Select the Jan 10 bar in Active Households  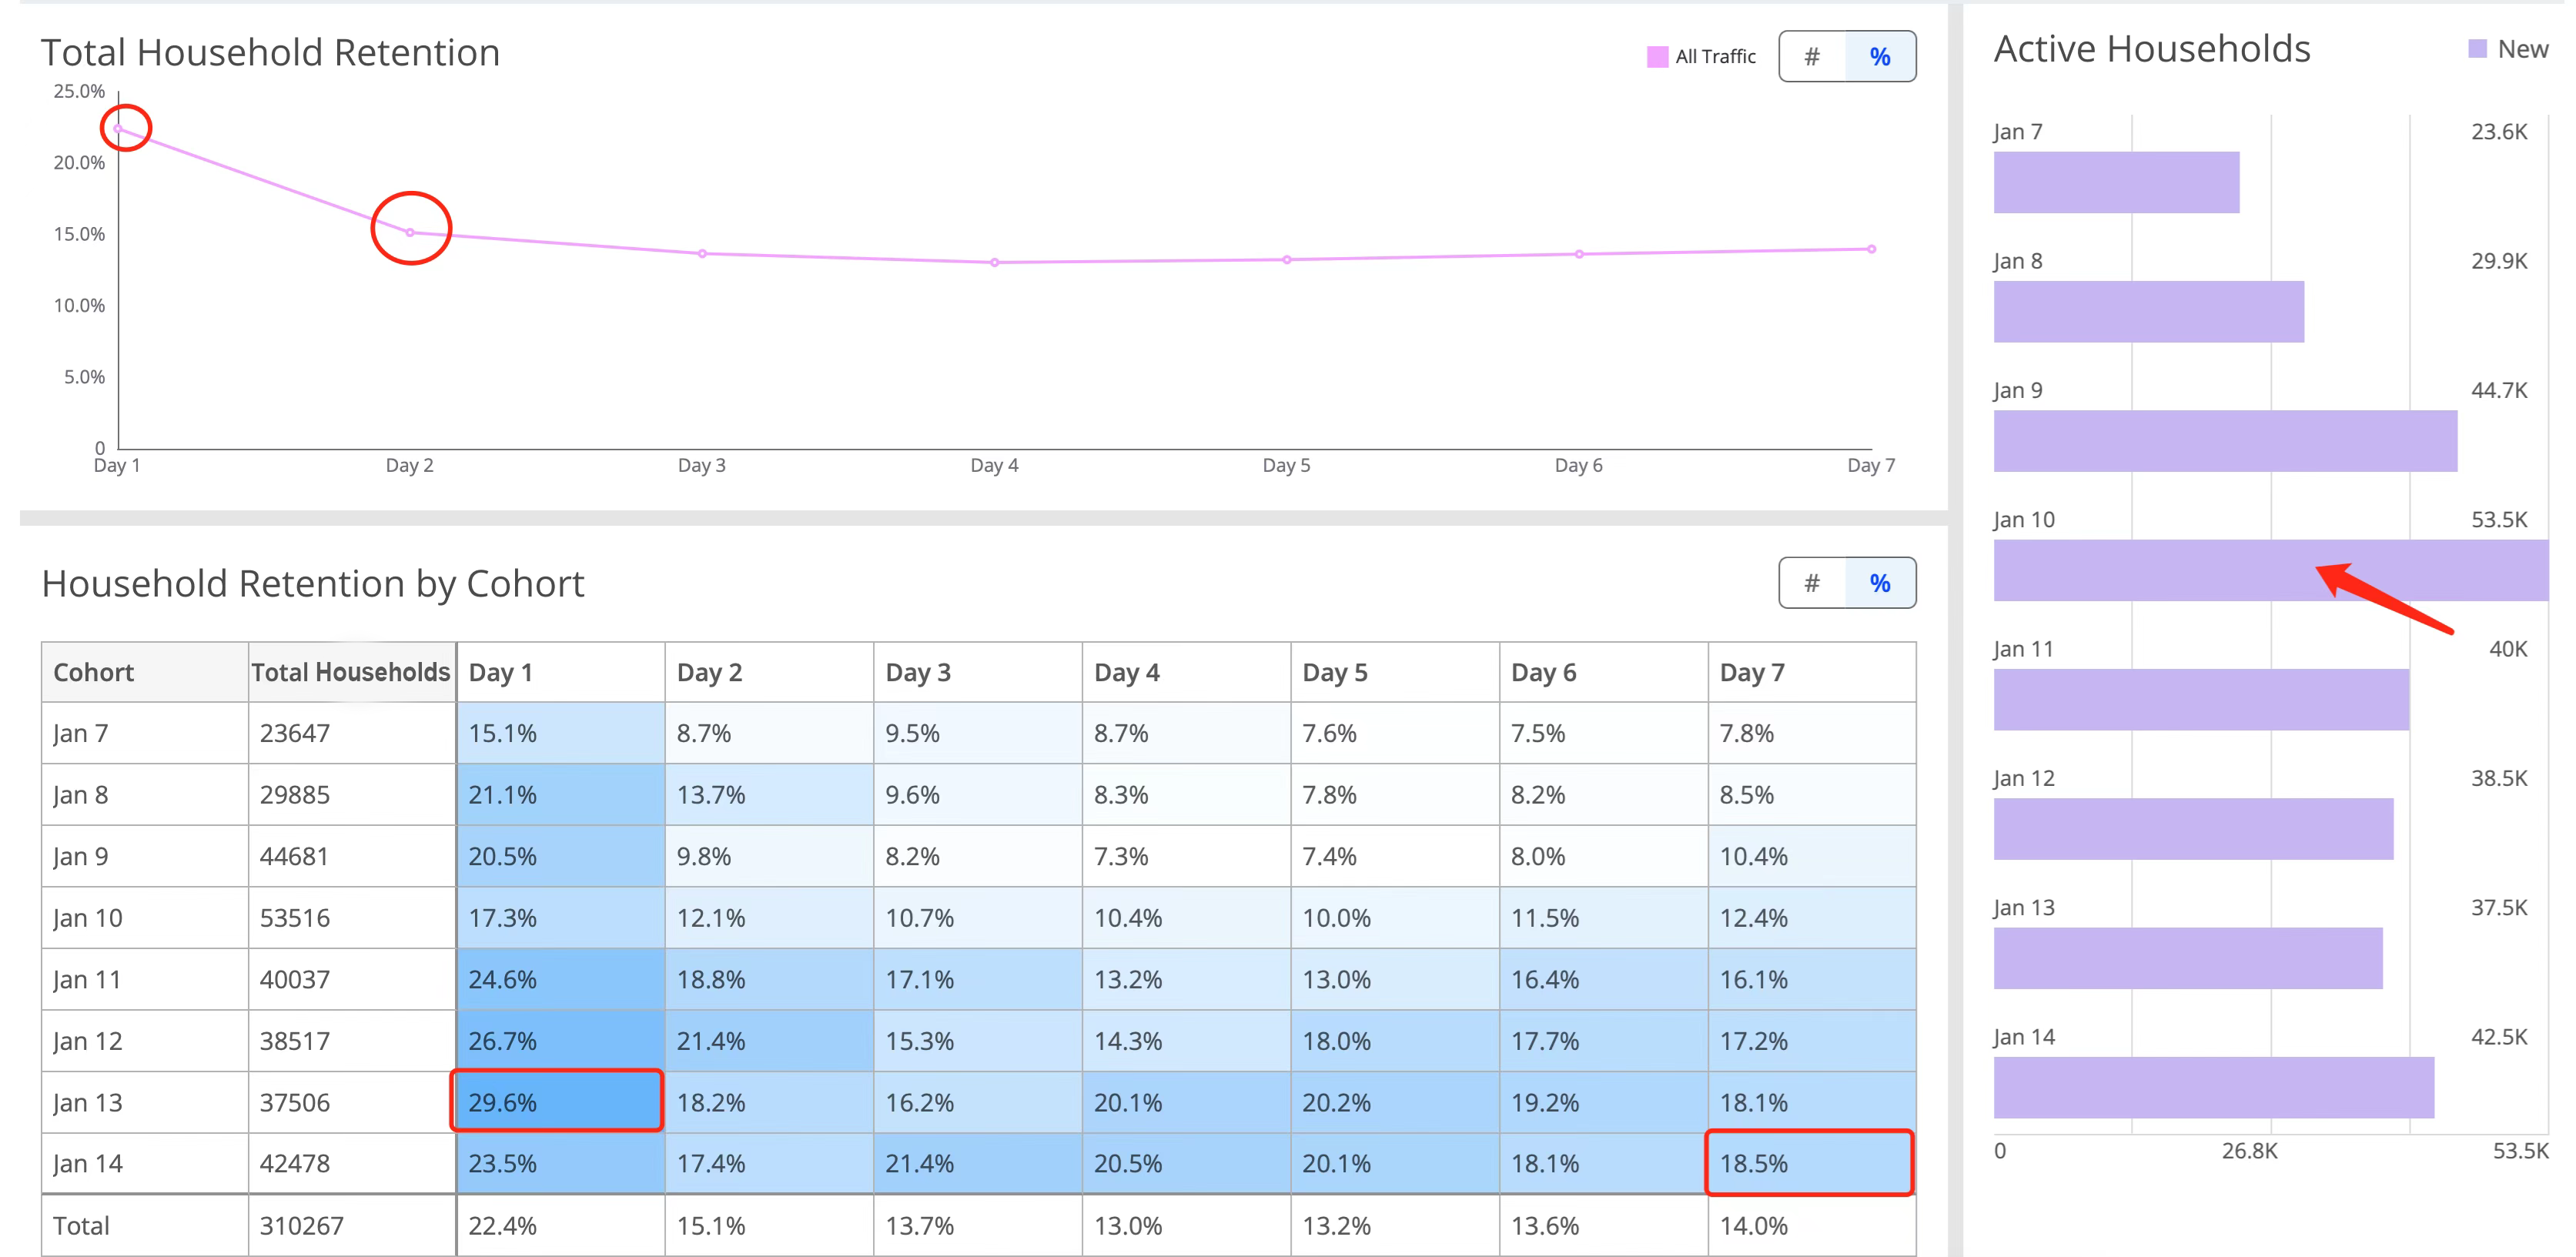(x=2271, y=570)
